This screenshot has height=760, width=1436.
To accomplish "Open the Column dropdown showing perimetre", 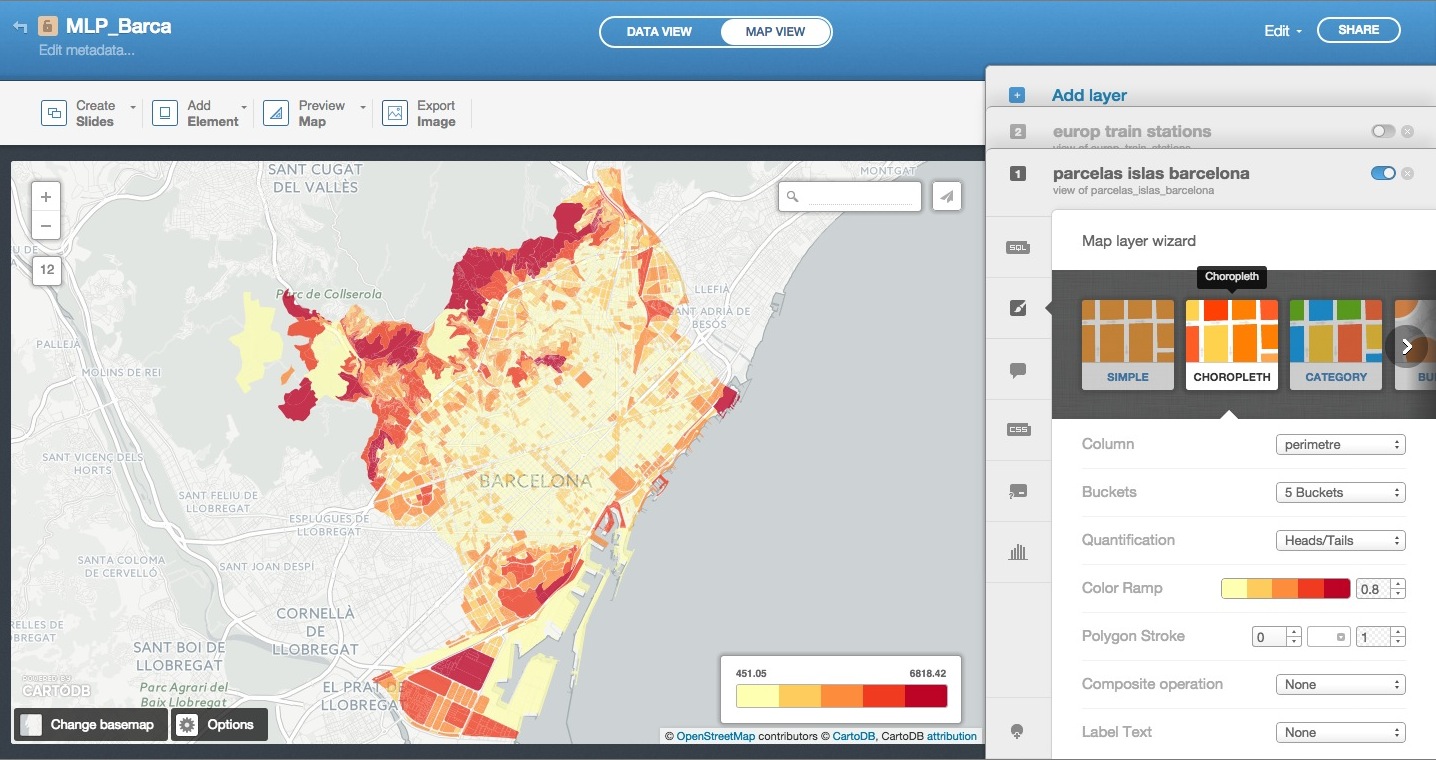I will tap(1340, 444).
